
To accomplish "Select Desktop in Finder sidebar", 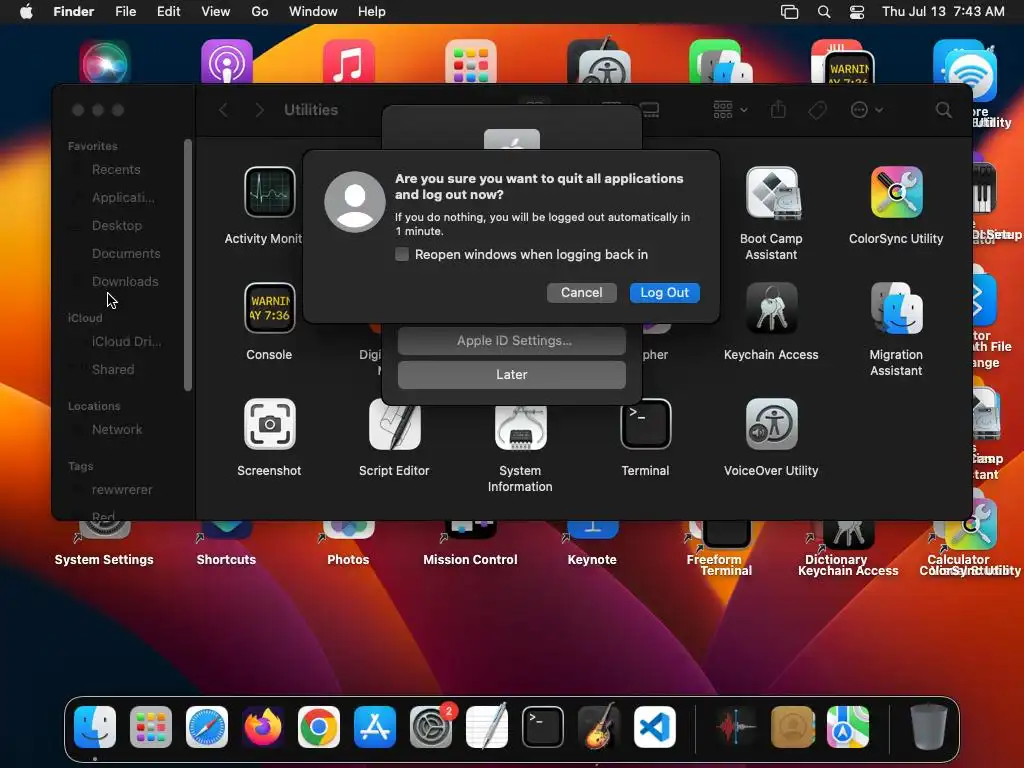I will pyautogui.click(x=116, y=226).
